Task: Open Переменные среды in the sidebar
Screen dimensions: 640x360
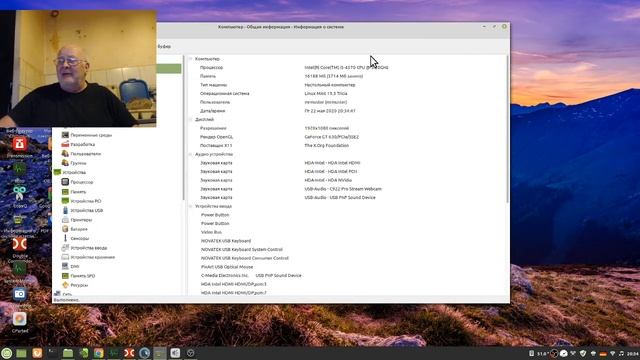Action: pyautogui.click(x=91, y=135)
